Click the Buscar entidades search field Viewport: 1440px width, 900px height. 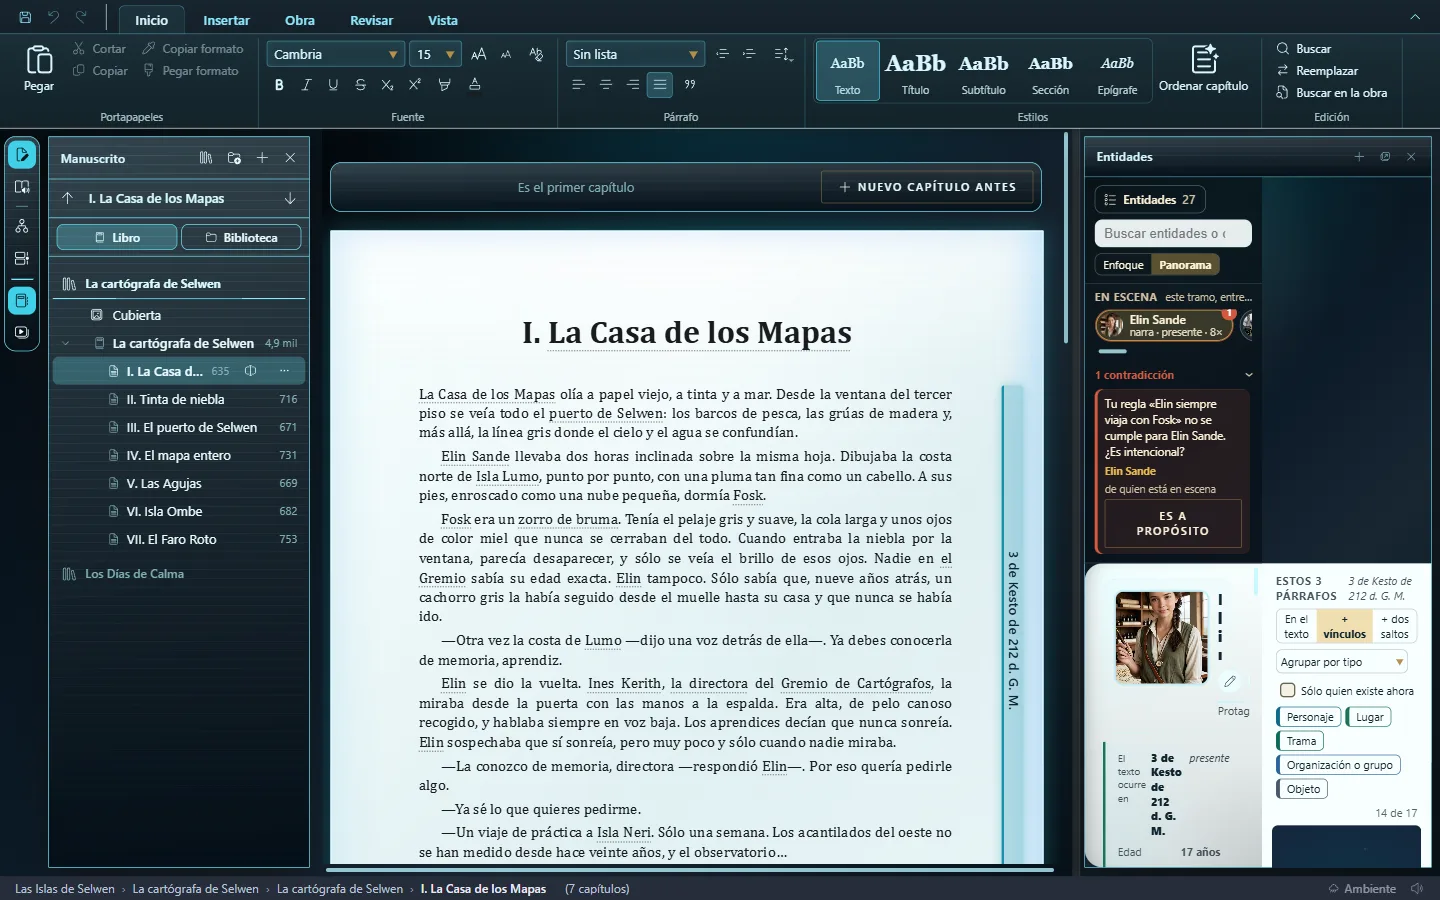tap(1173, 233)
